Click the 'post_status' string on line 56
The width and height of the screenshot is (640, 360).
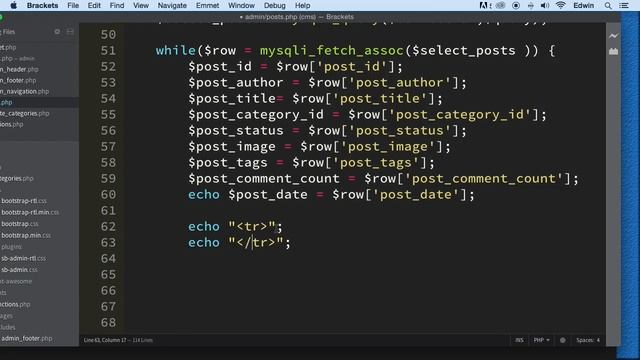[x=400, y=131]
